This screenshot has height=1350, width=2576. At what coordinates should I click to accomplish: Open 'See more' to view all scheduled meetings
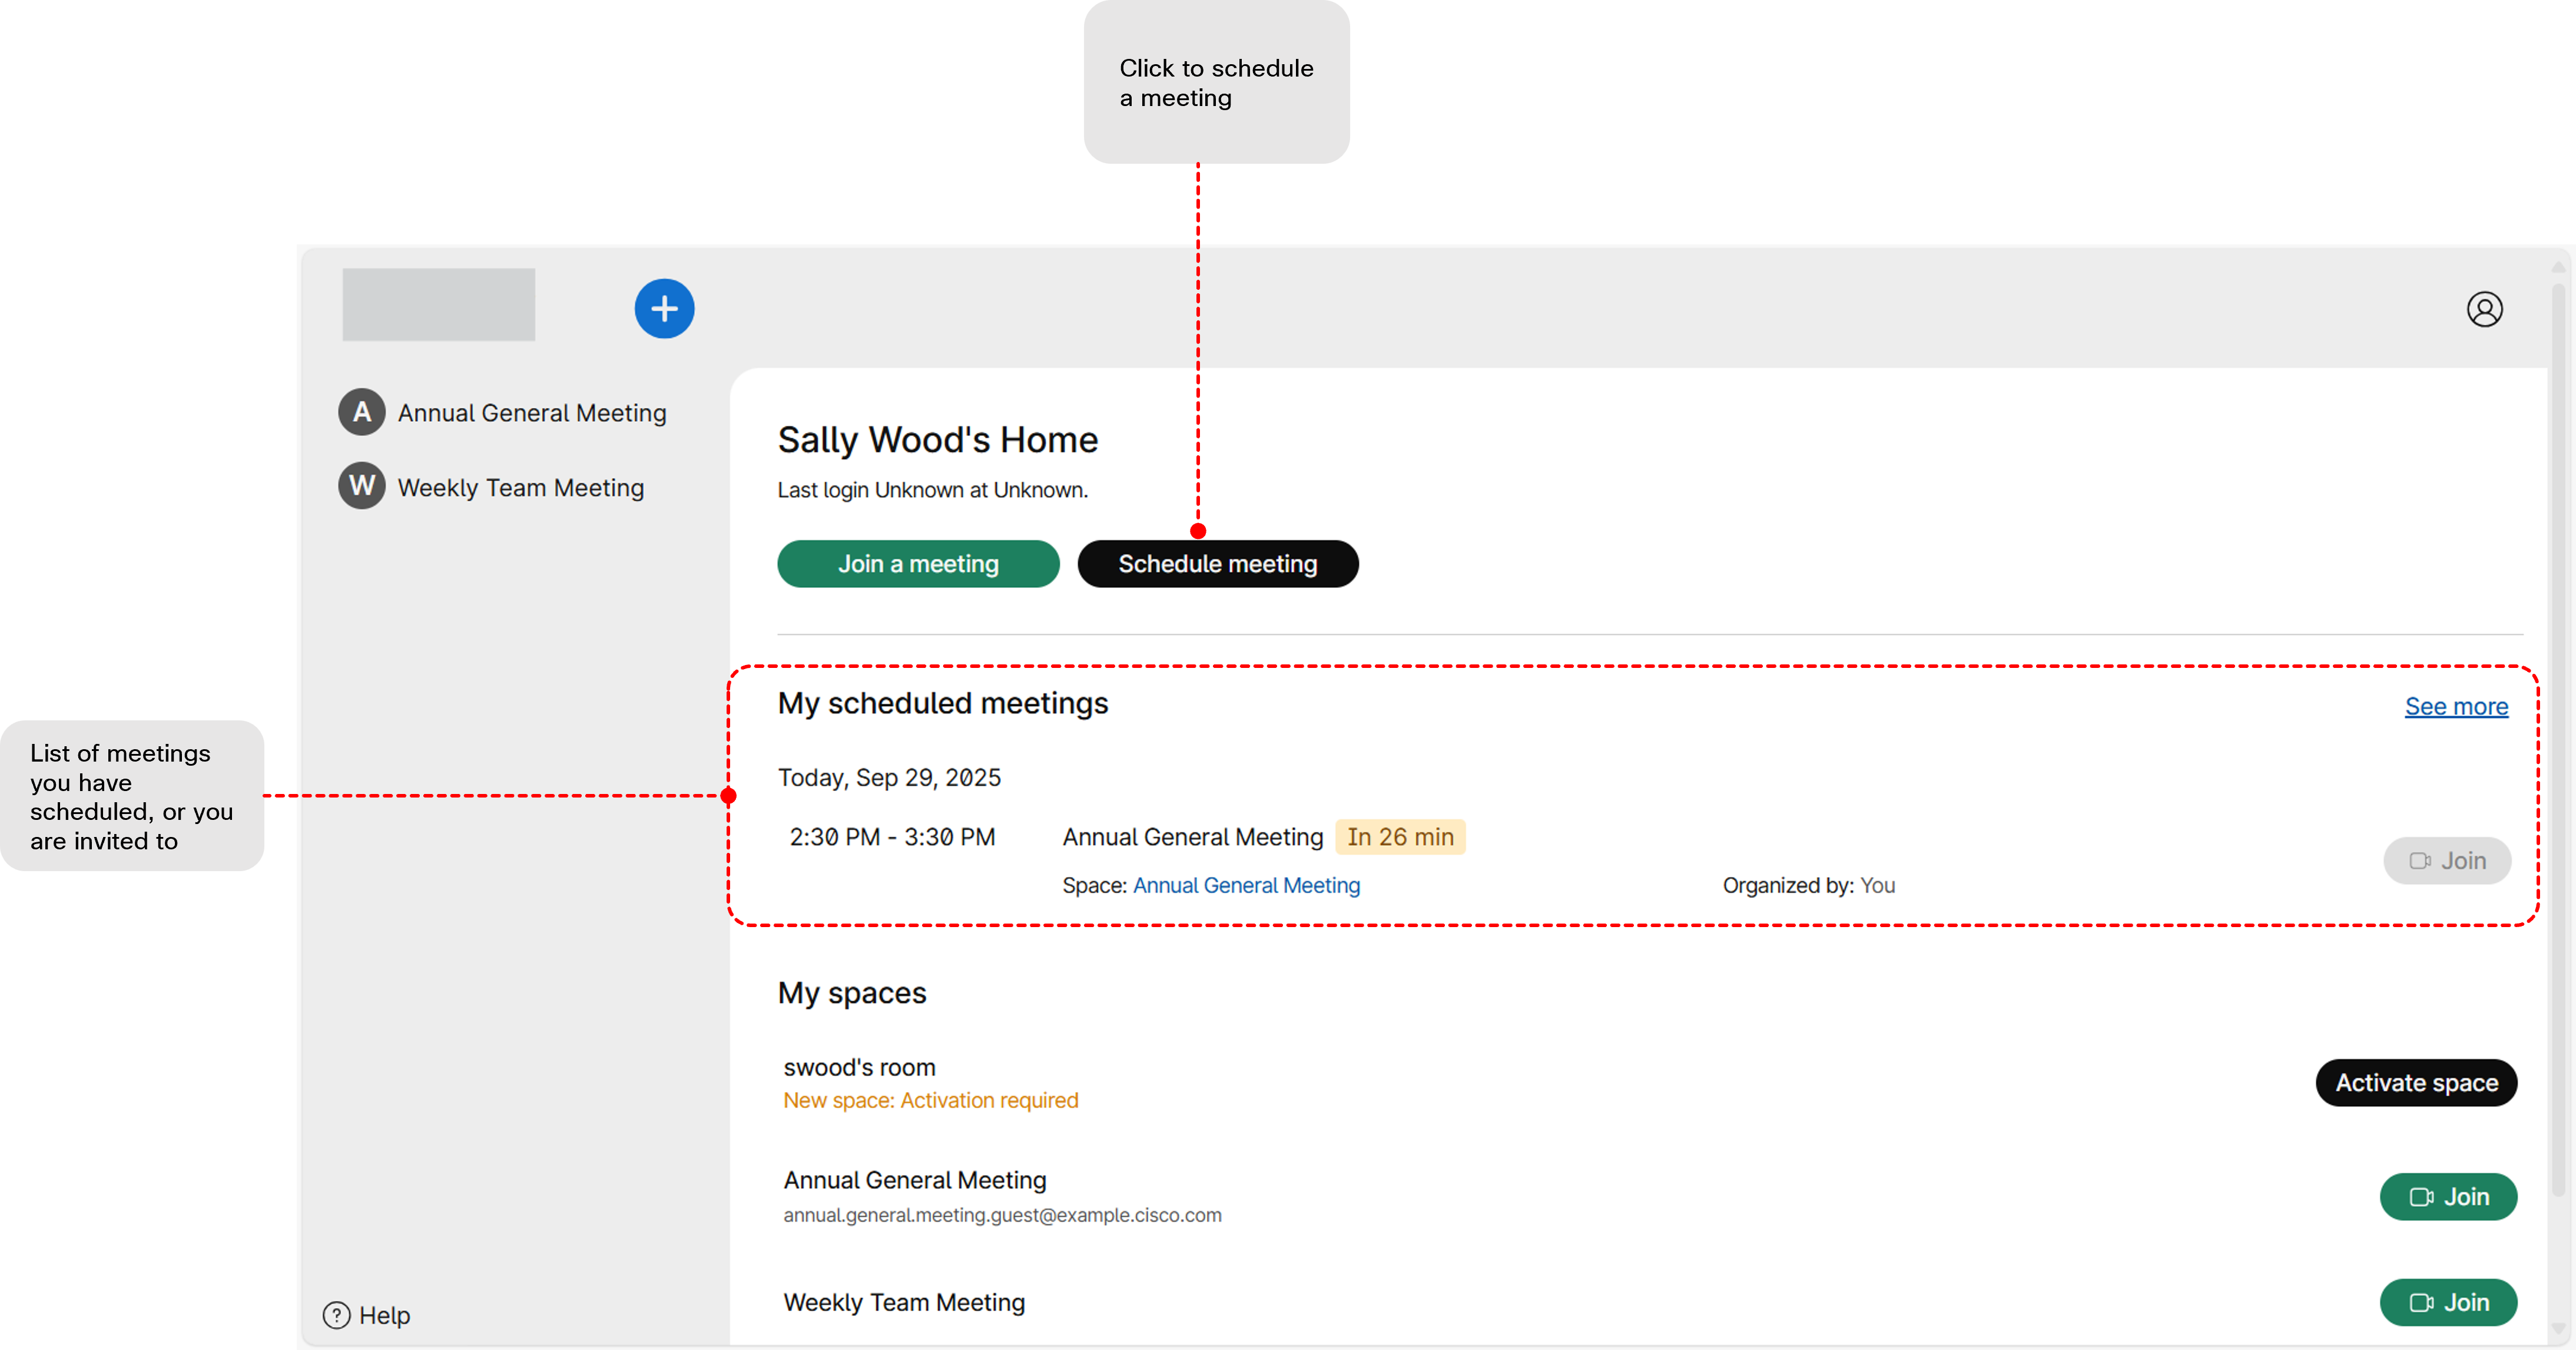2457,706
